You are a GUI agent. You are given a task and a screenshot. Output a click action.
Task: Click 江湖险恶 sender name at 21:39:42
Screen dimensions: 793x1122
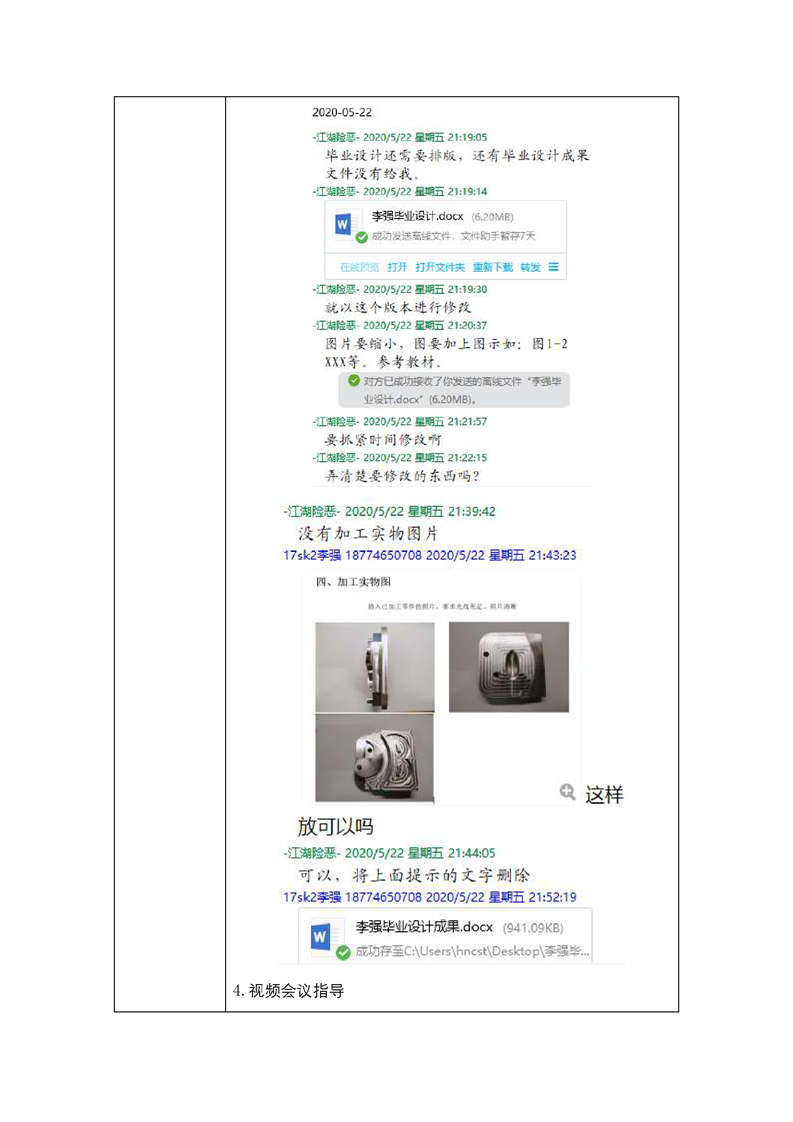pos(312,512)
